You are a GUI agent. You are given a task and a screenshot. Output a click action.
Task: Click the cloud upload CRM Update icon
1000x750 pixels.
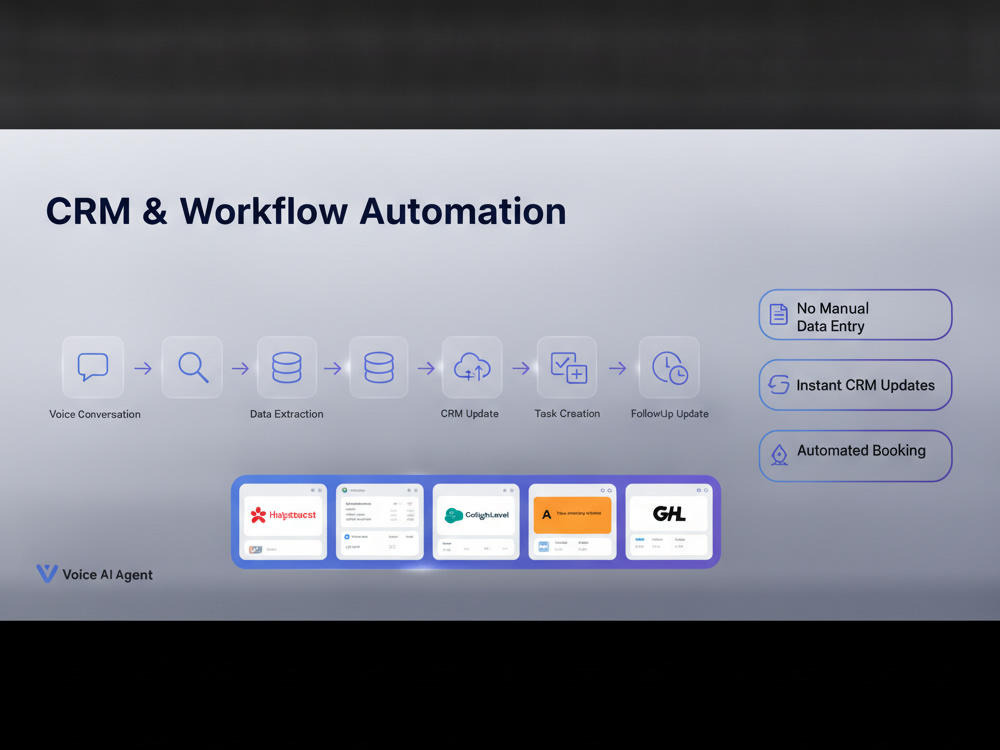coord(472,367)
